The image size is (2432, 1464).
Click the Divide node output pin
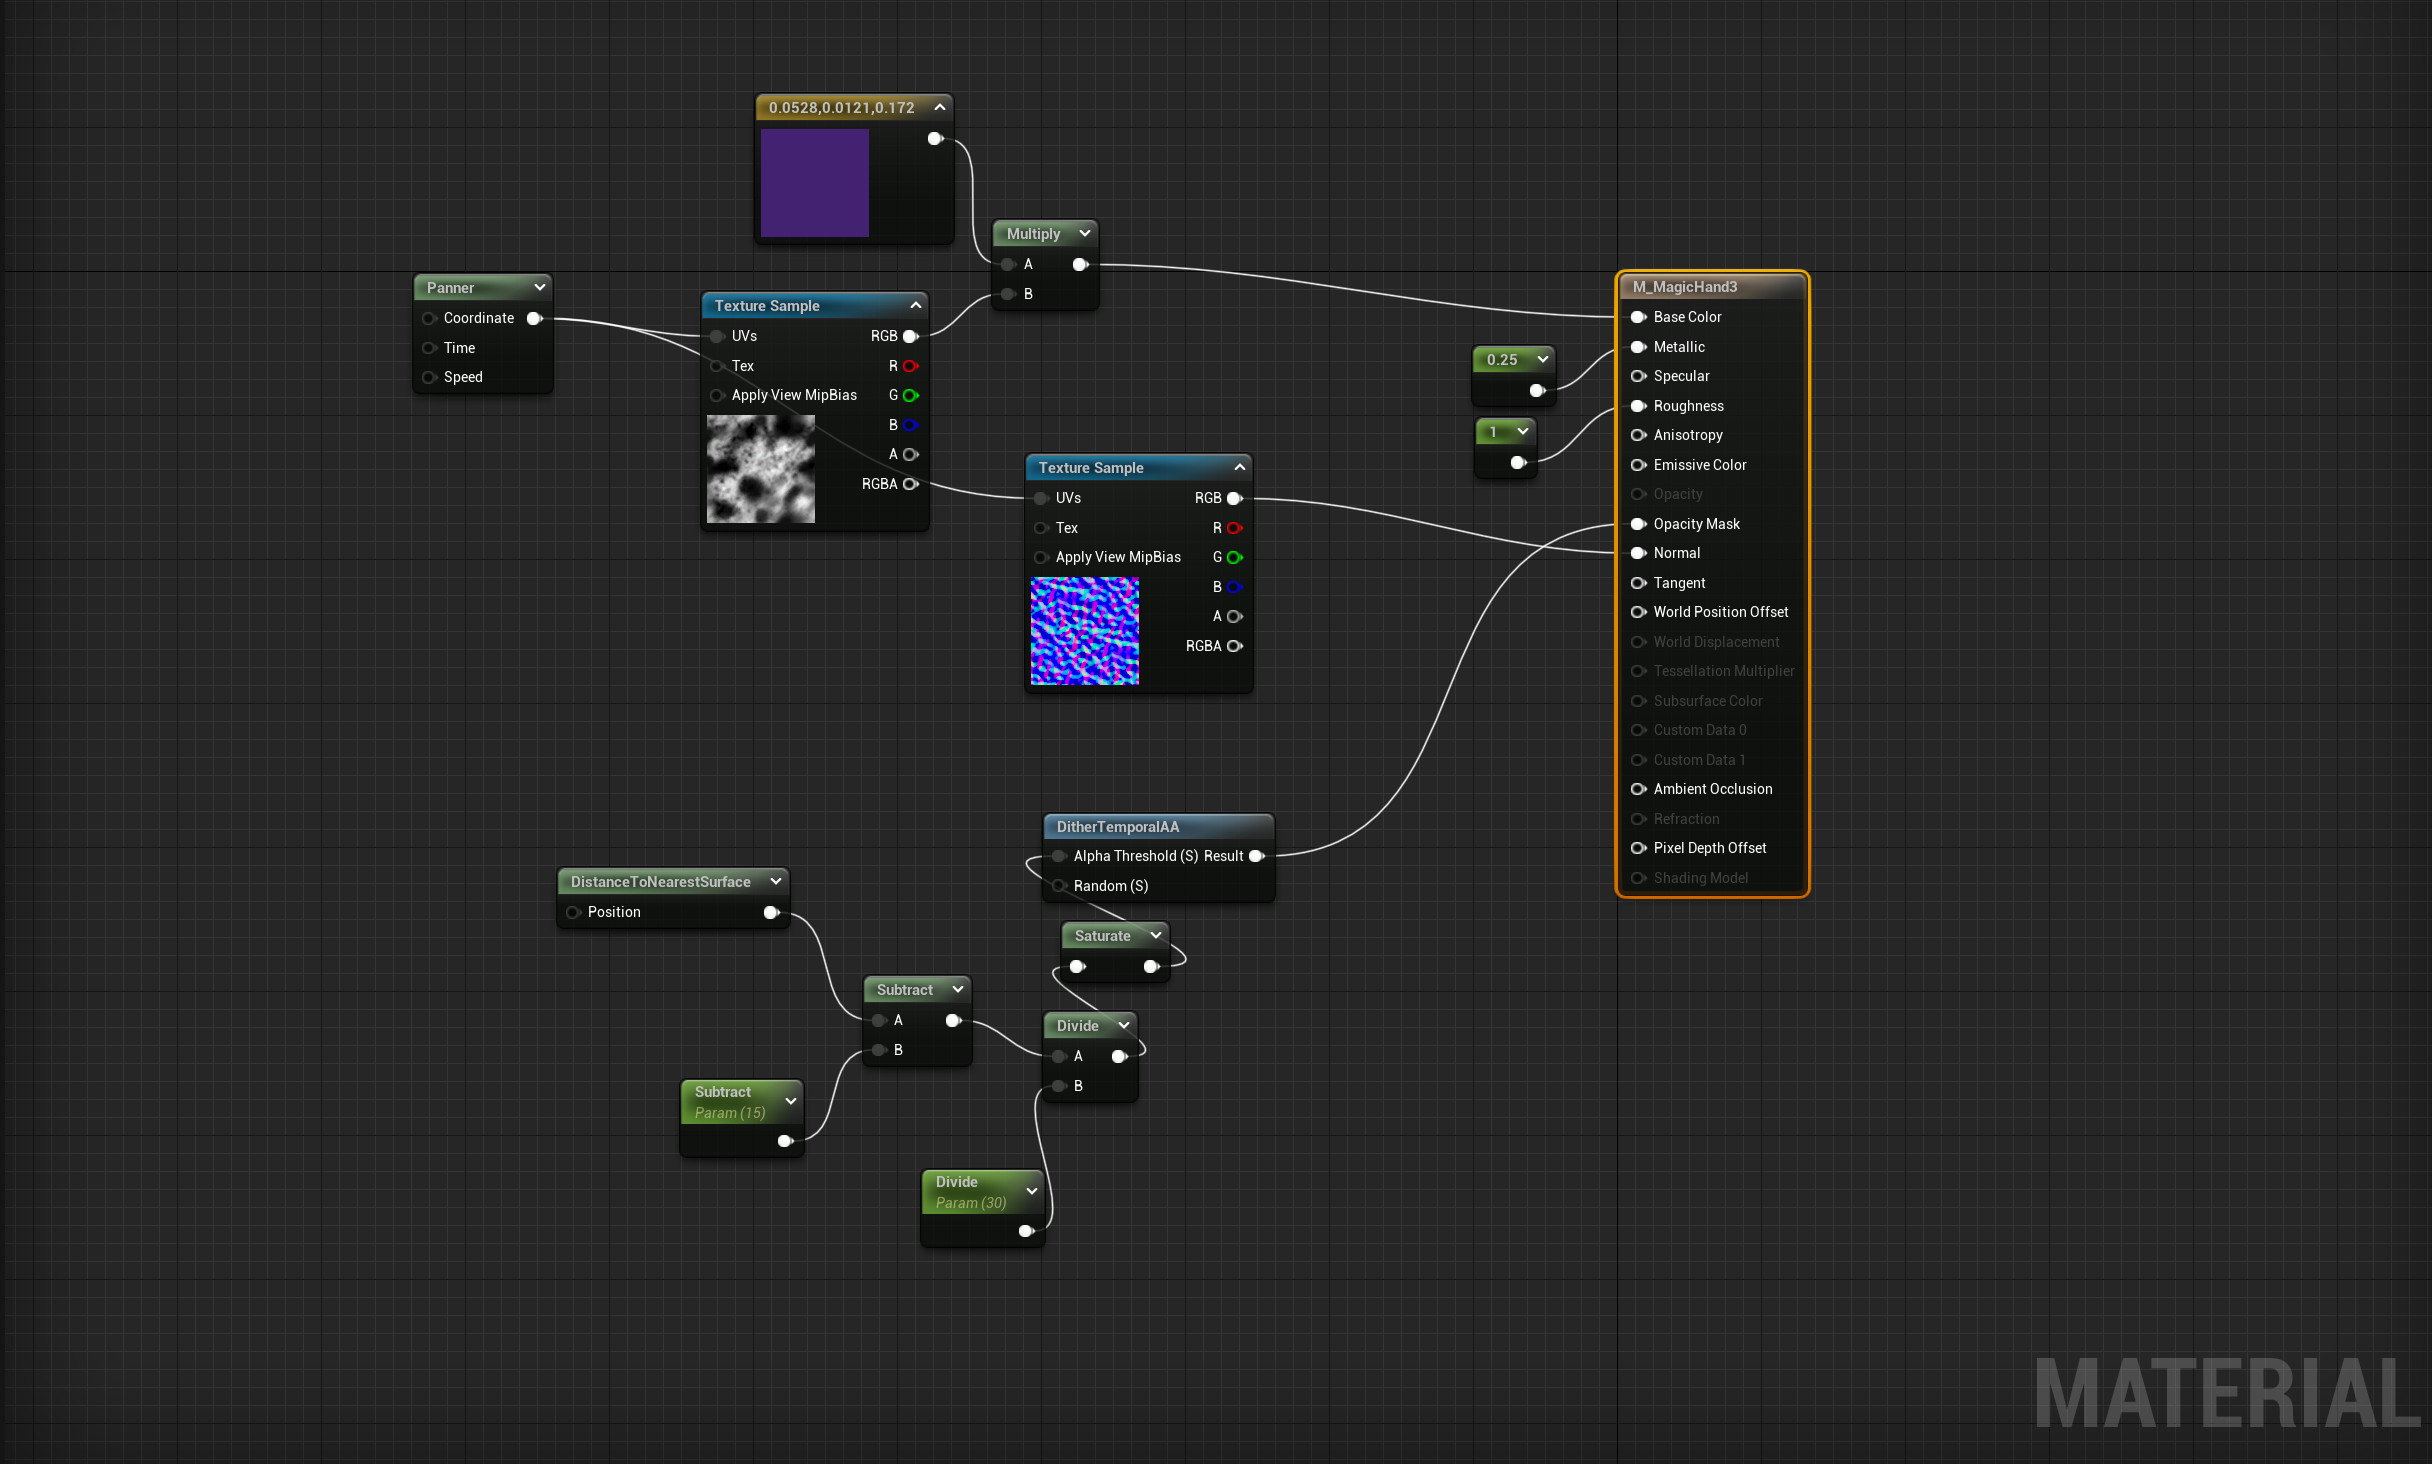click(x=1119, y=1056)
